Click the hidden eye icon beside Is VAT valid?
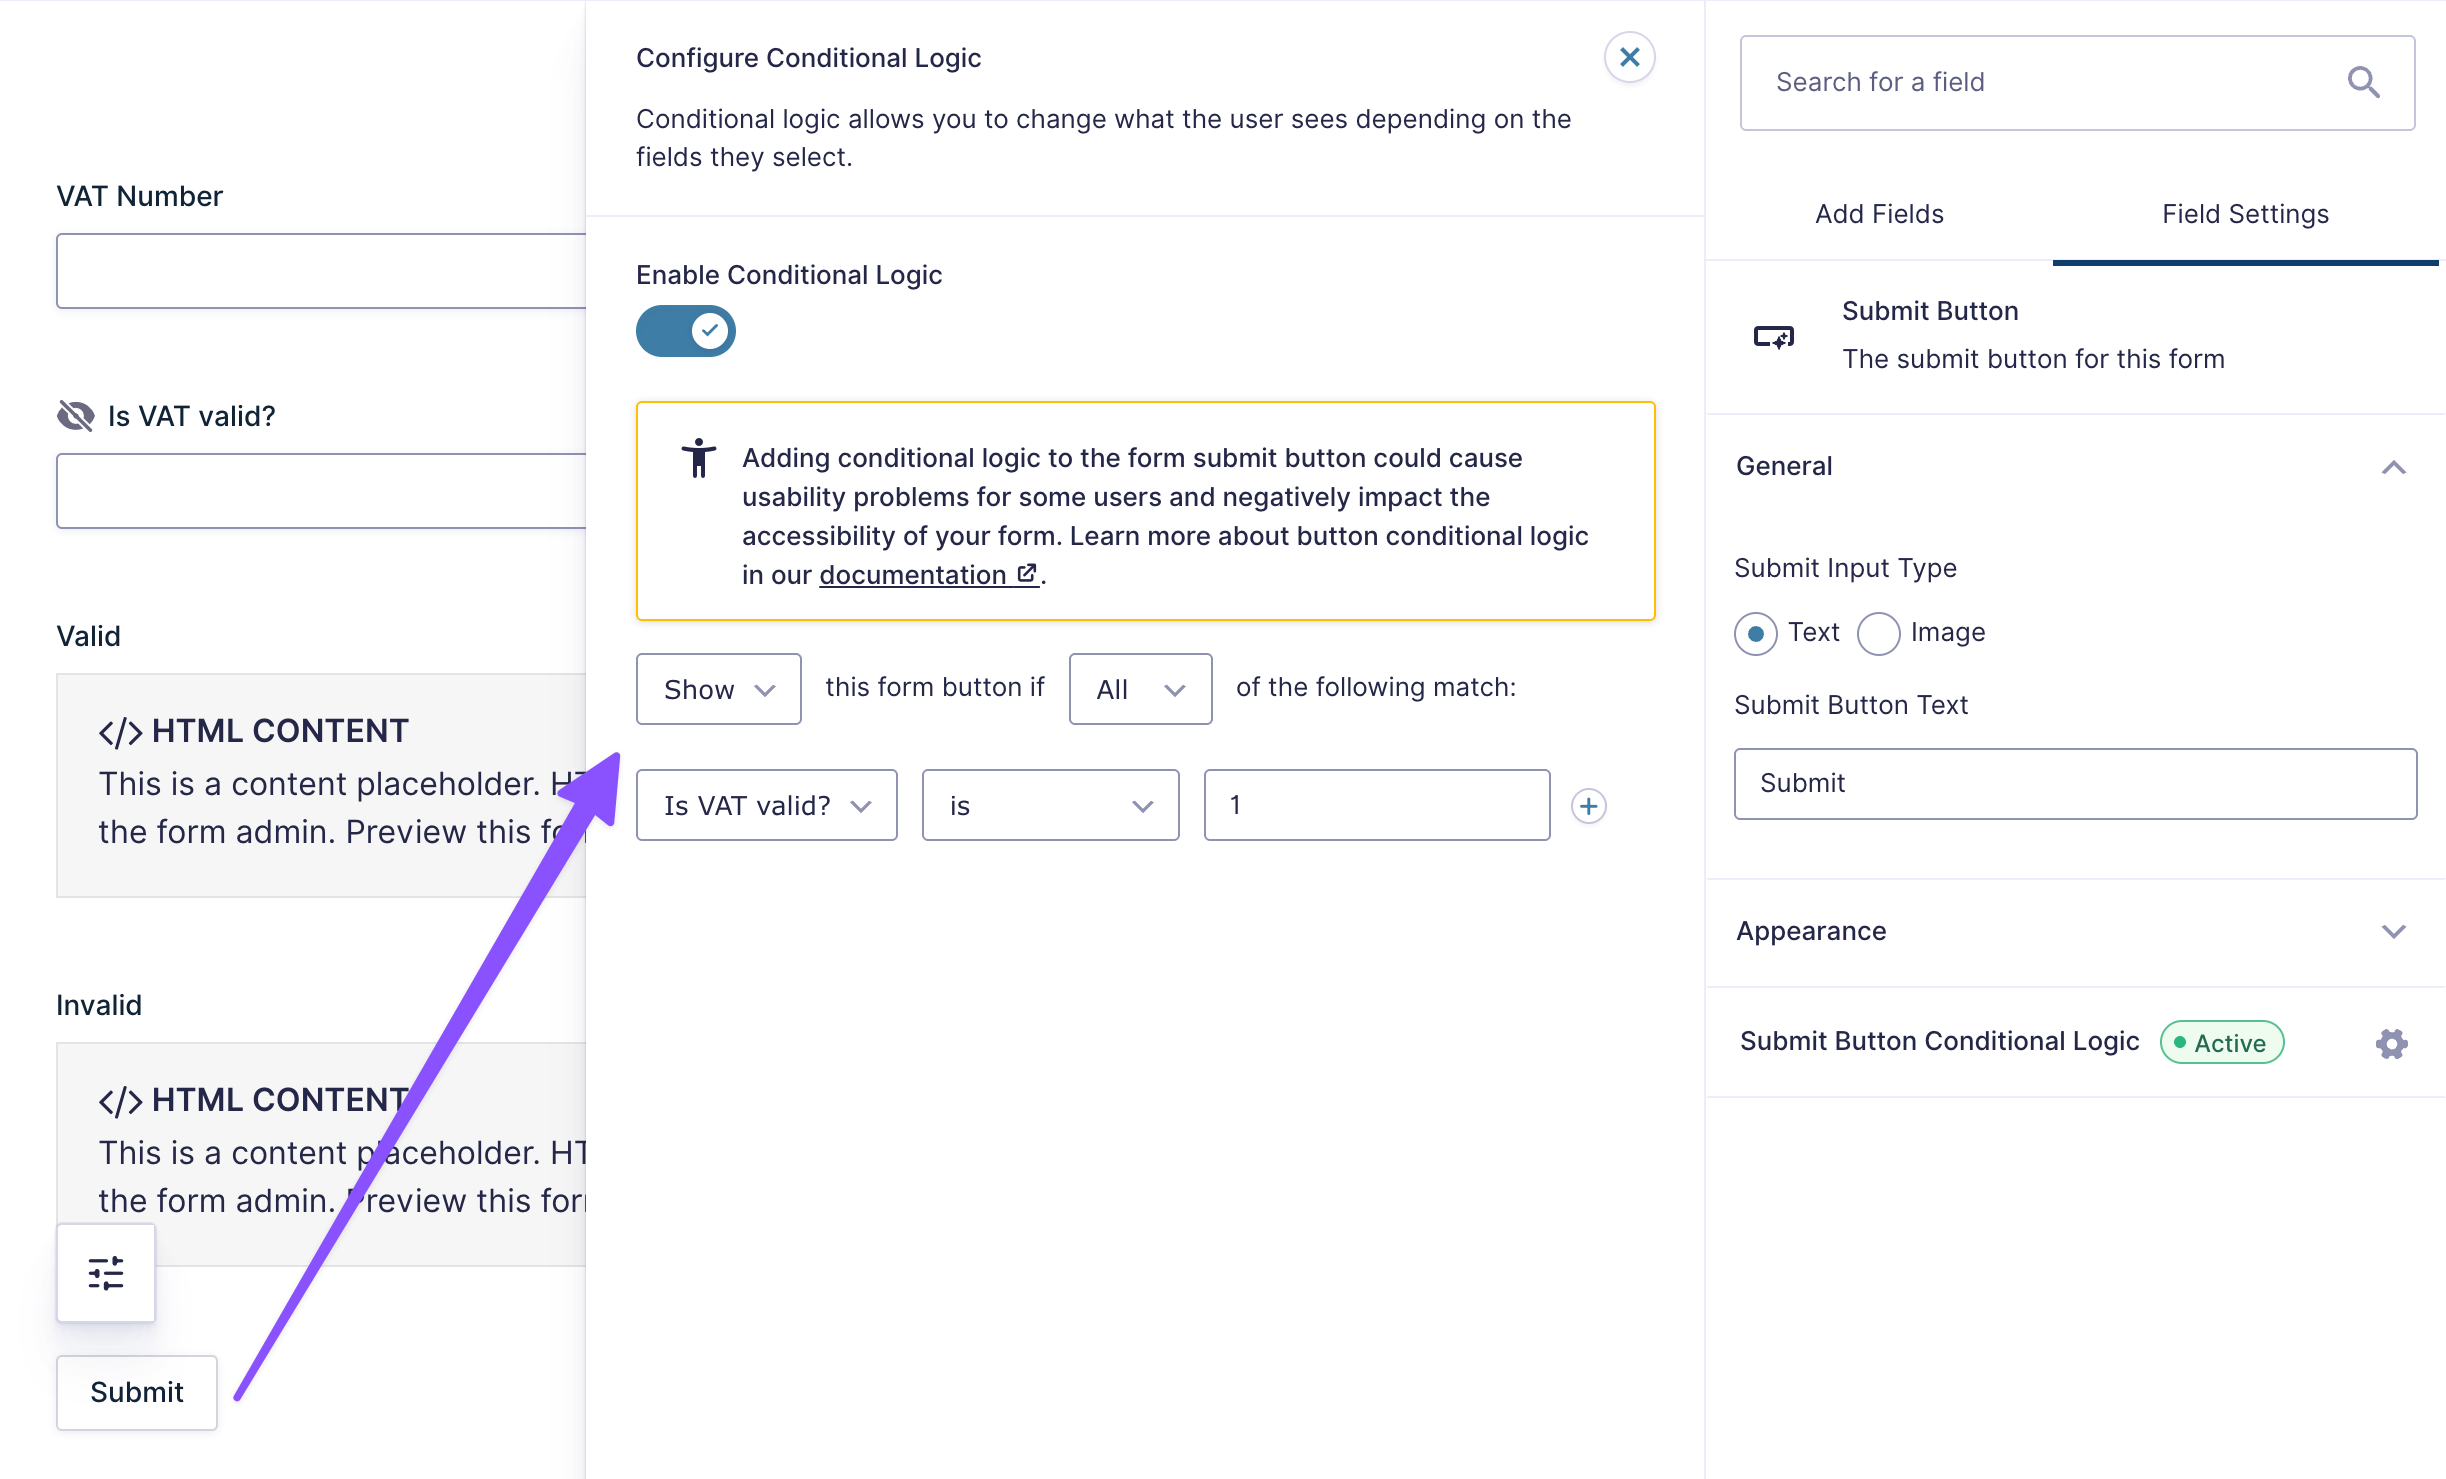This screenshot has width=2446, height=1479. (76, 415)
